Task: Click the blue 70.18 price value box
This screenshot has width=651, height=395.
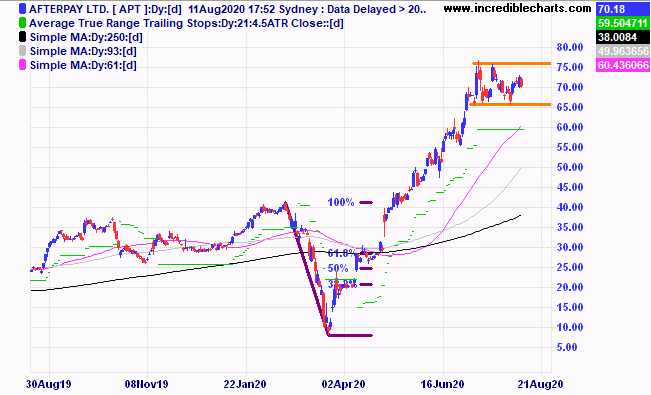Action: [x=622, y=9]
